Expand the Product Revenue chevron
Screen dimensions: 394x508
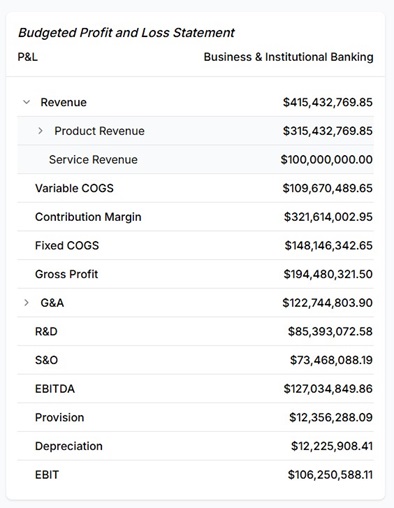coord(40,131)
